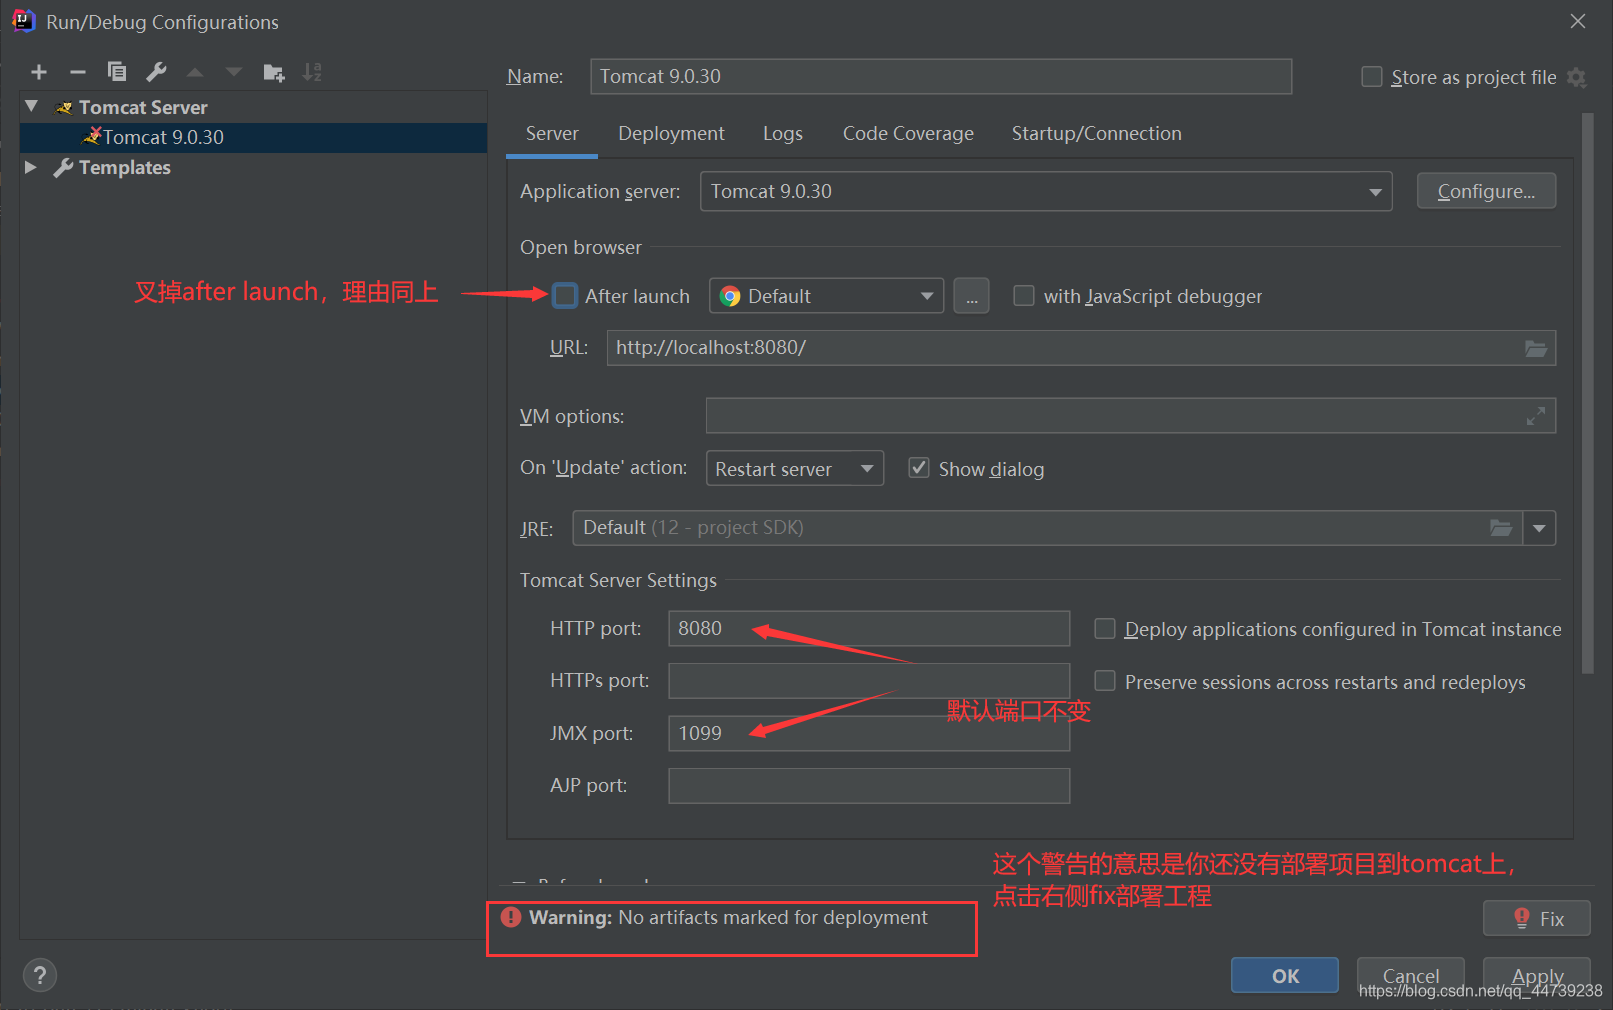Viewport: 1613px width, 1010px height.
Task: Uncheck the Show dialog checkbox
Action: point(919,468)
